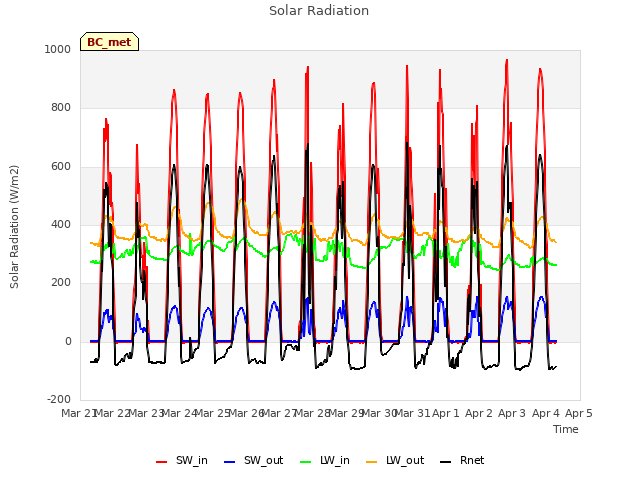Click the 400 y-axis tick label
Image resolution: width=640 pixels, height=480 pixels.
tap(61, 224)
